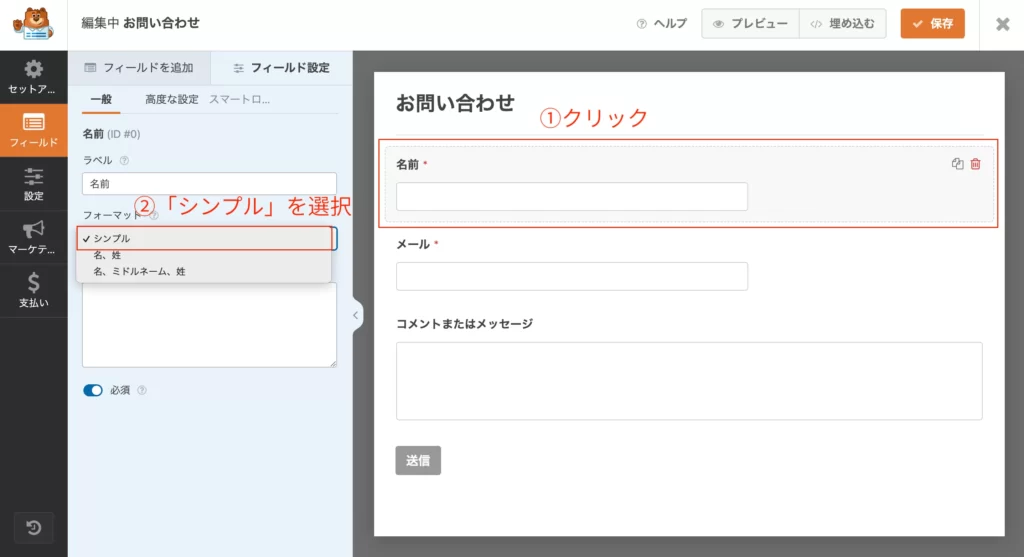The image size is (1024, 557).
Task: Switch to the フィールド設定 tab
Action: pyautogui.click(x=281, y=68)
